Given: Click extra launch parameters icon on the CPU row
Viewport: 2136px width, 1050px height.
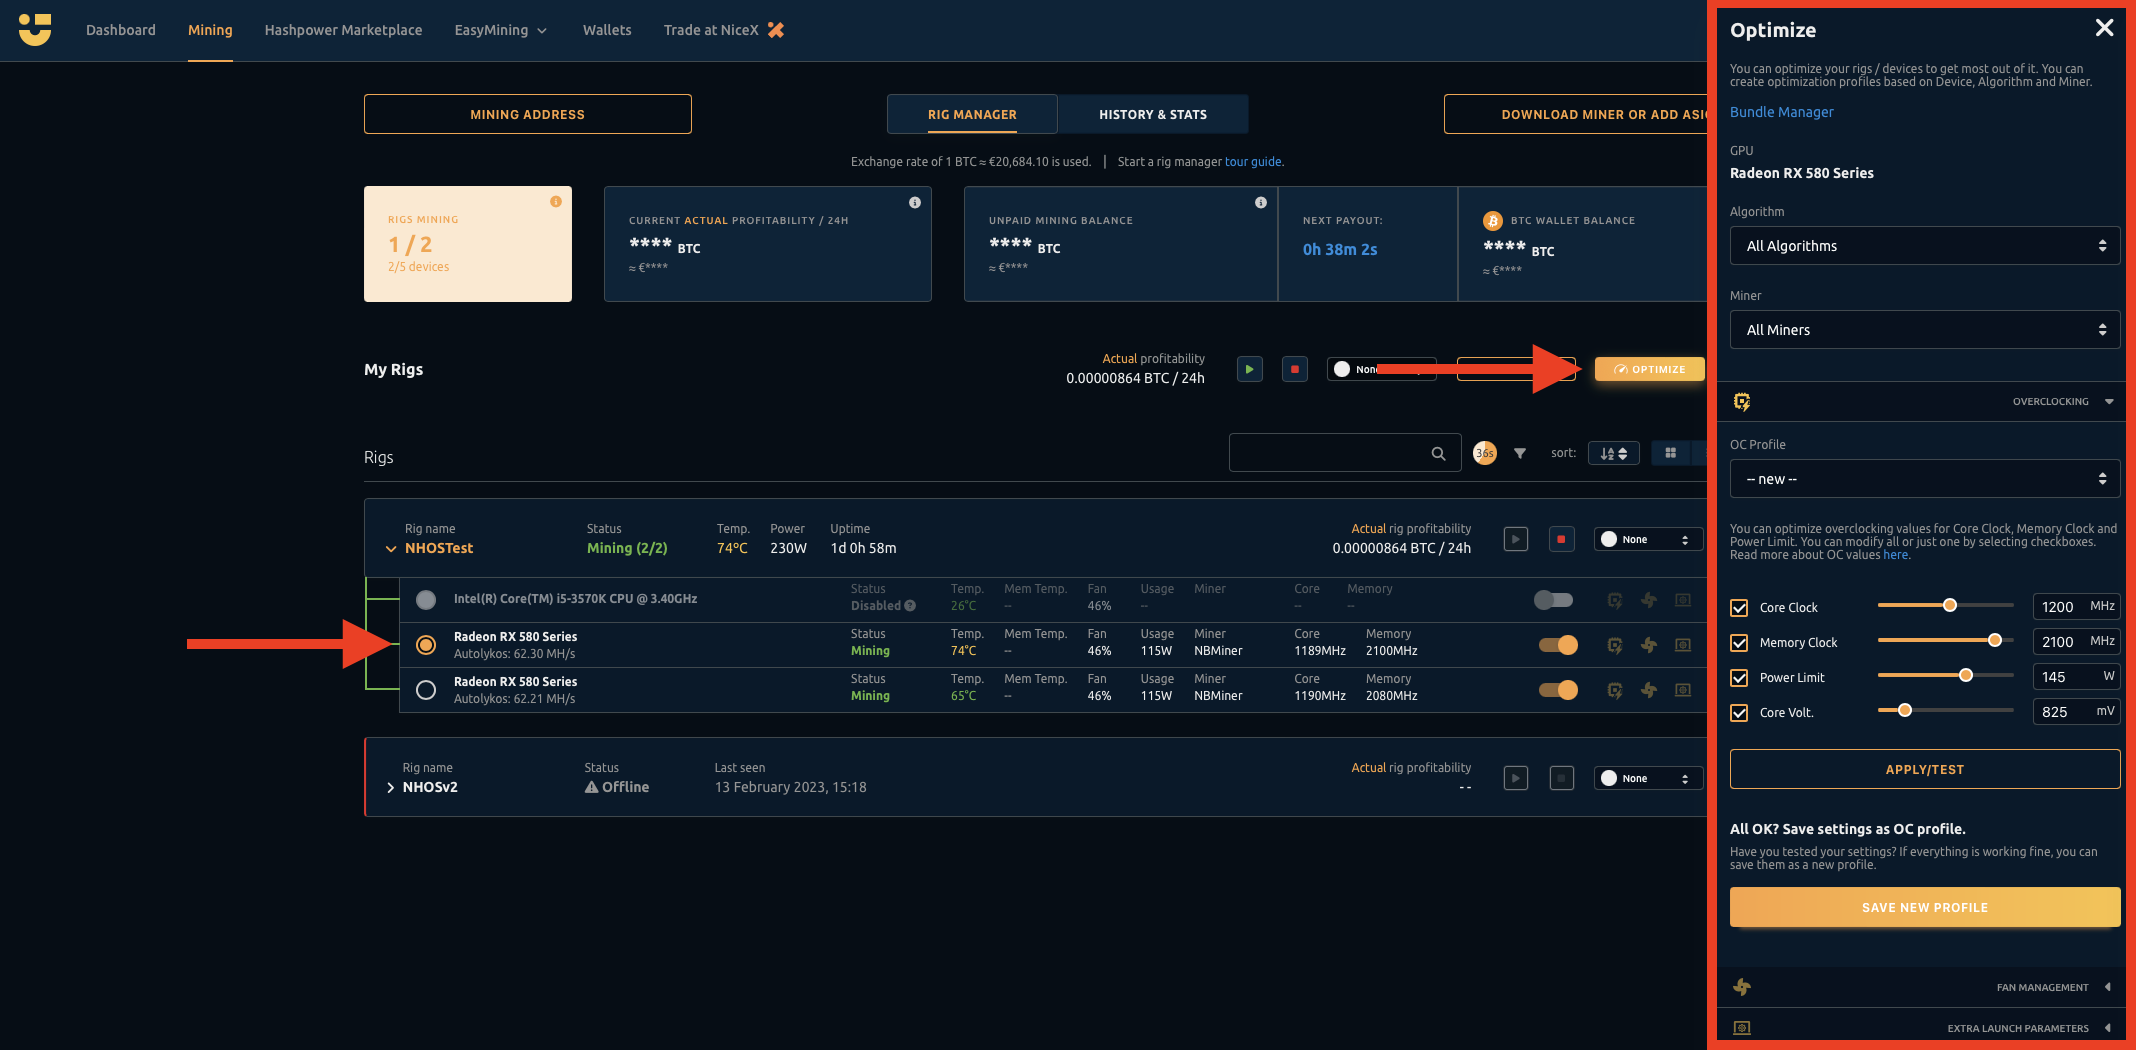Looking at the screenshot, I should tap(1683, 599).
